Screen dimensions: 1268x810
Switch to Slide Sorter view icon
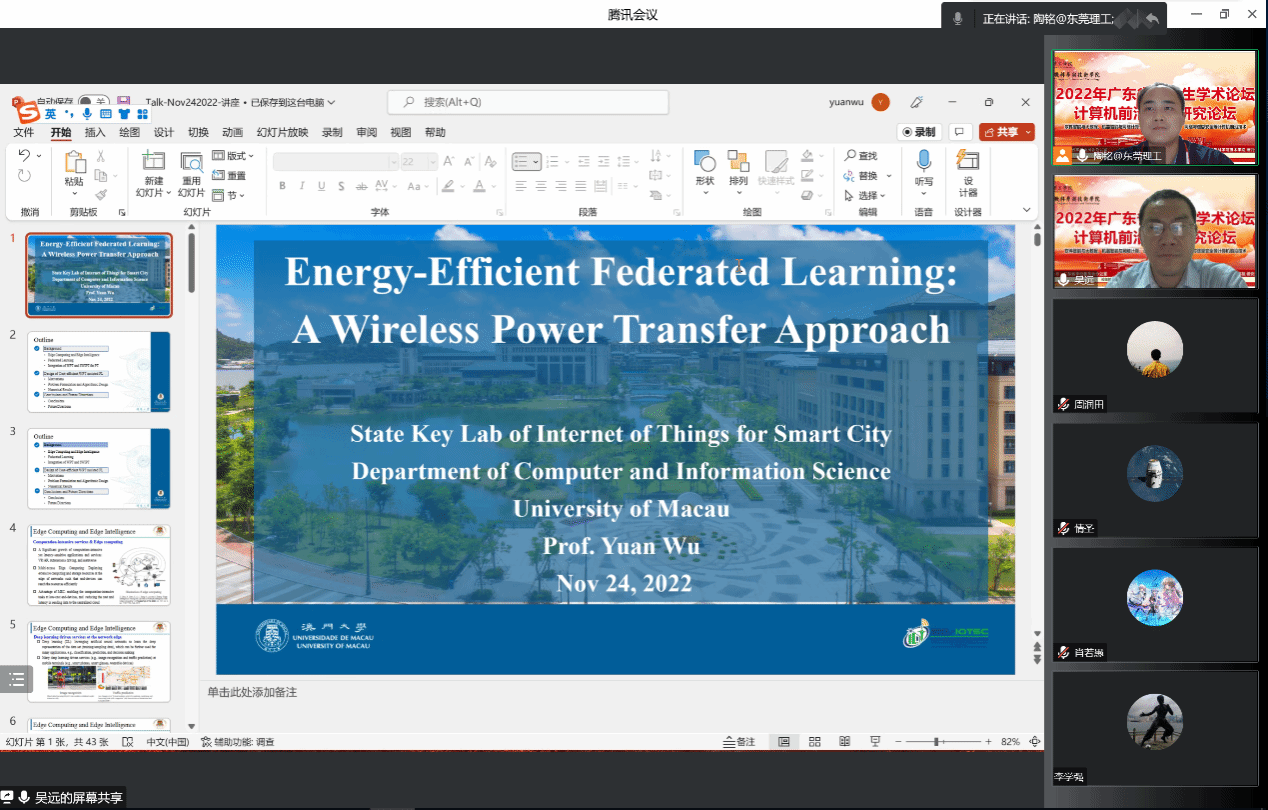815,742
